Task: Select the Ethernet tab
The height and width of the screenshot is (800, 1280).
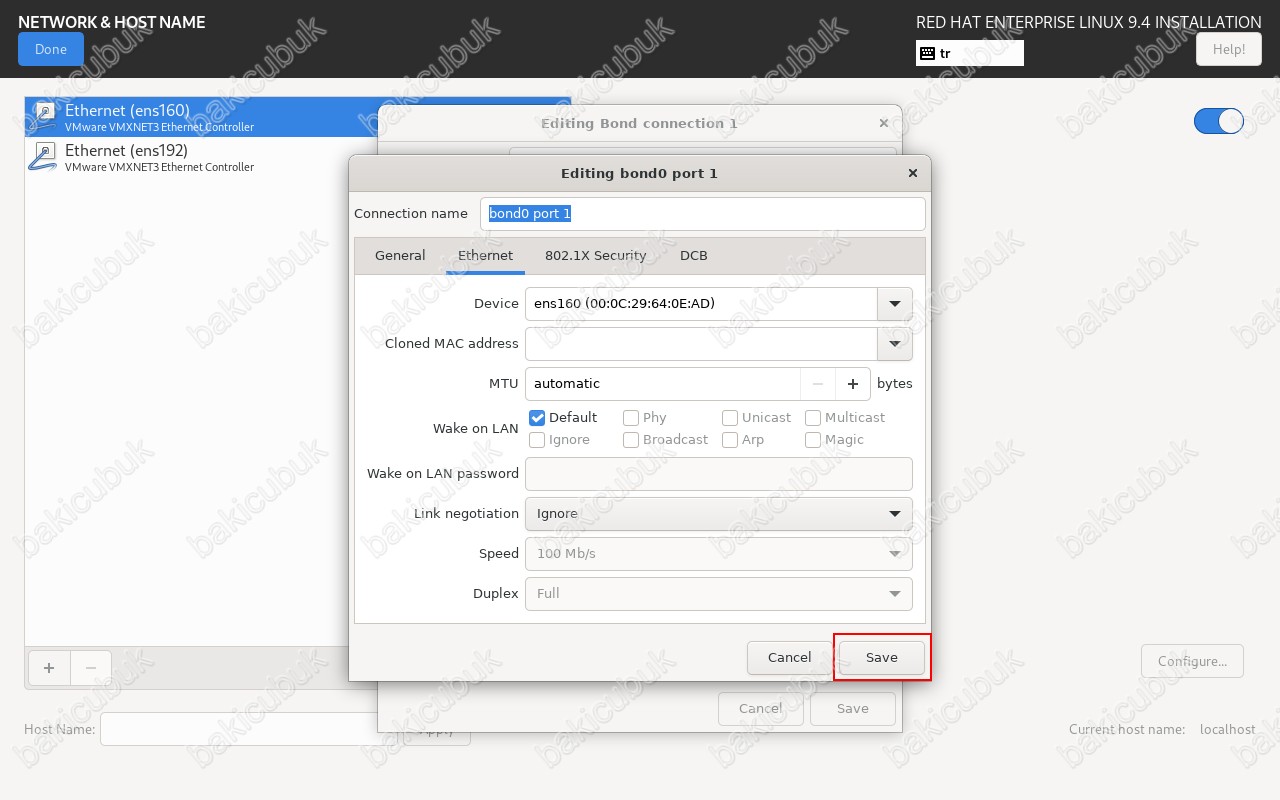Action: click(x=485, y=256)
